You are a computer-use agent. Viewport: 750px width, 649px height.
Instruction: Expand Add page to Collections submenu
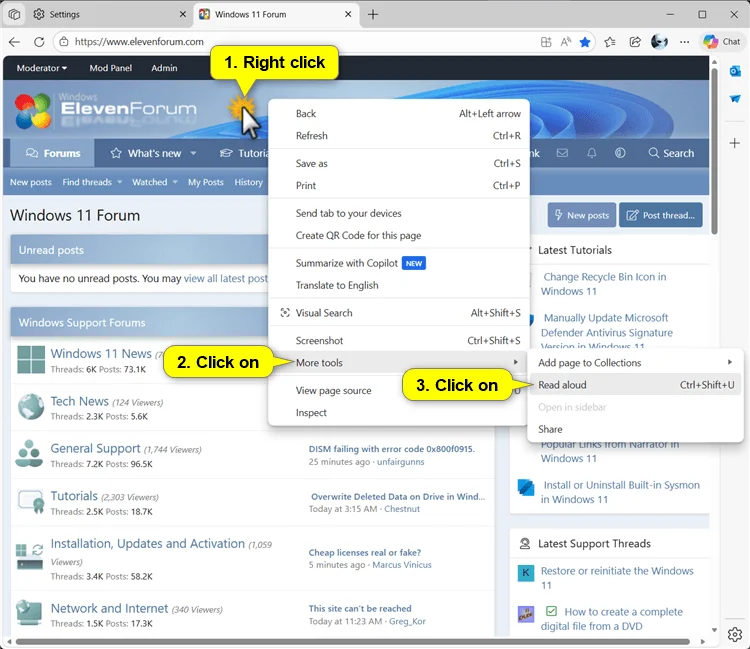[x=730, y=363]
